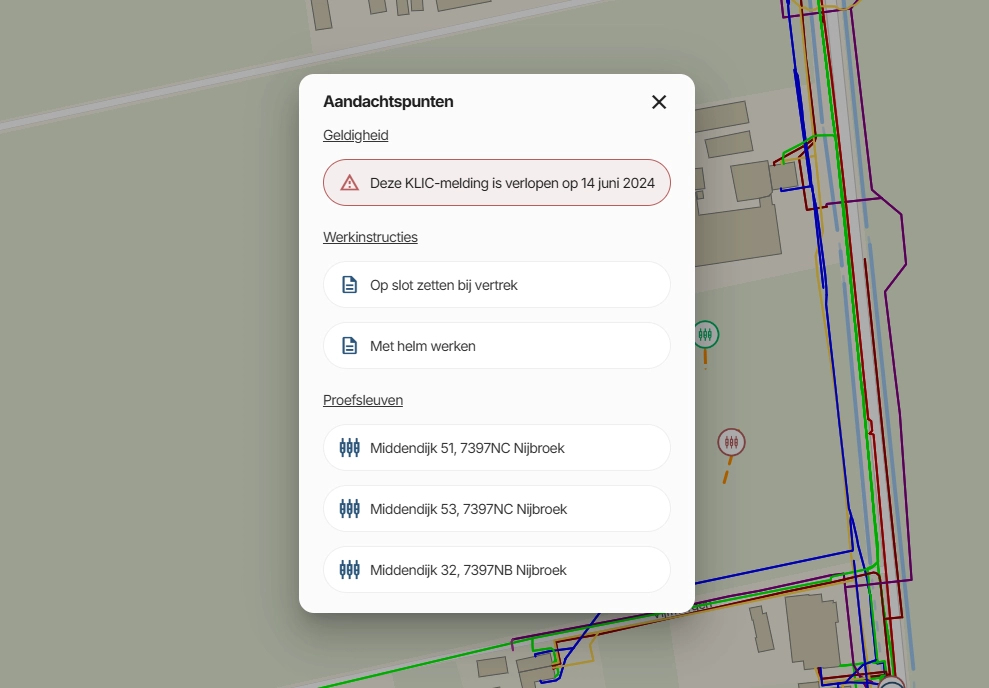This screenshot has width=989, height=688.
Task: Click trench icon beside Middendijk 32
Action: [x=349, y=570]
